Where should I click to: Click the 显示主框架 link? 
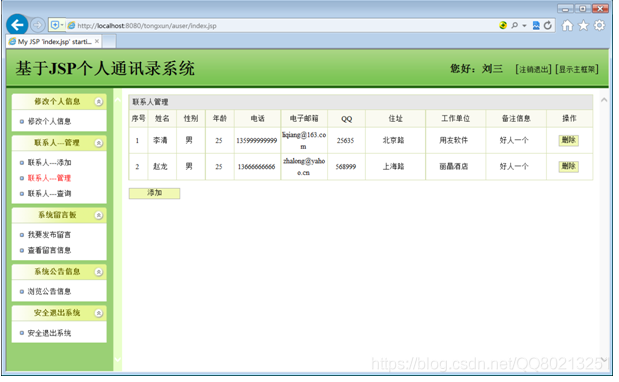point(577,69)
